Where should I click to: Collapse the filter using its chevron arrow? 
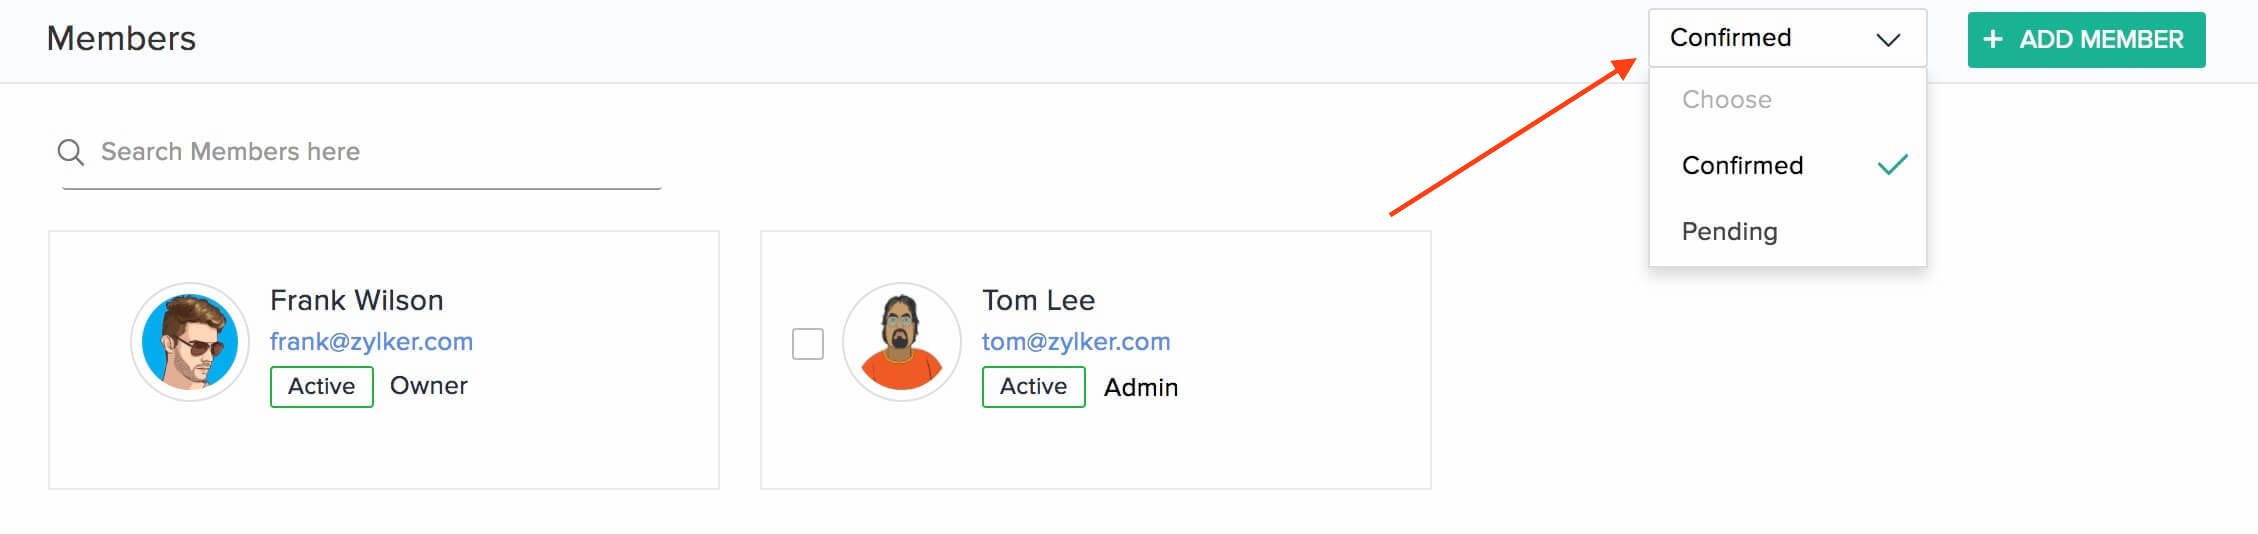pos(1888,40)
